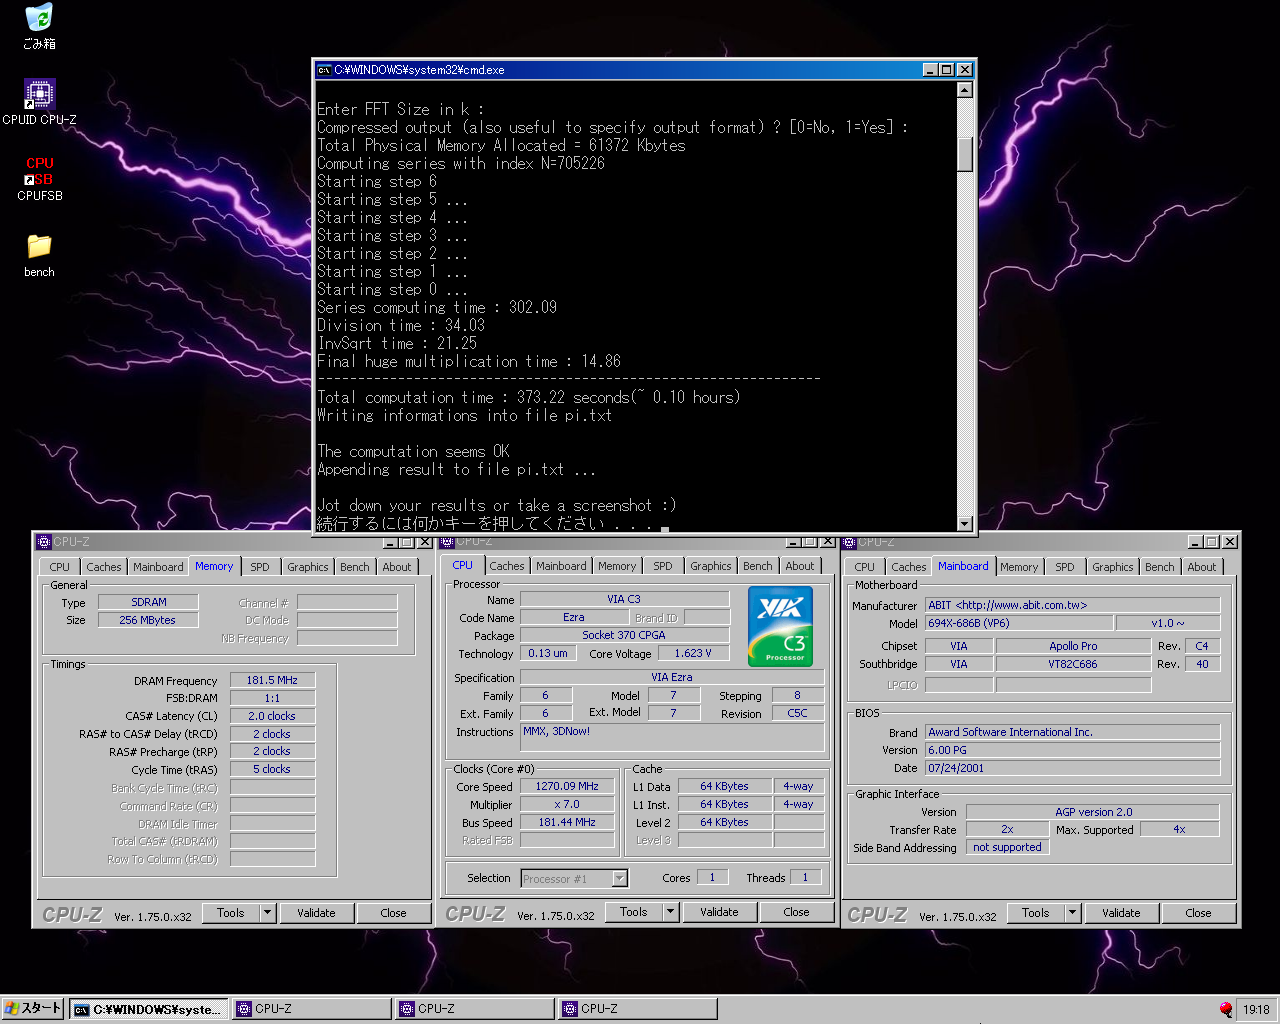The width and height of the screenshot is (1280, 1024).
Task: Open the Memory tab in the CPU window
Action: pos(617,566)
